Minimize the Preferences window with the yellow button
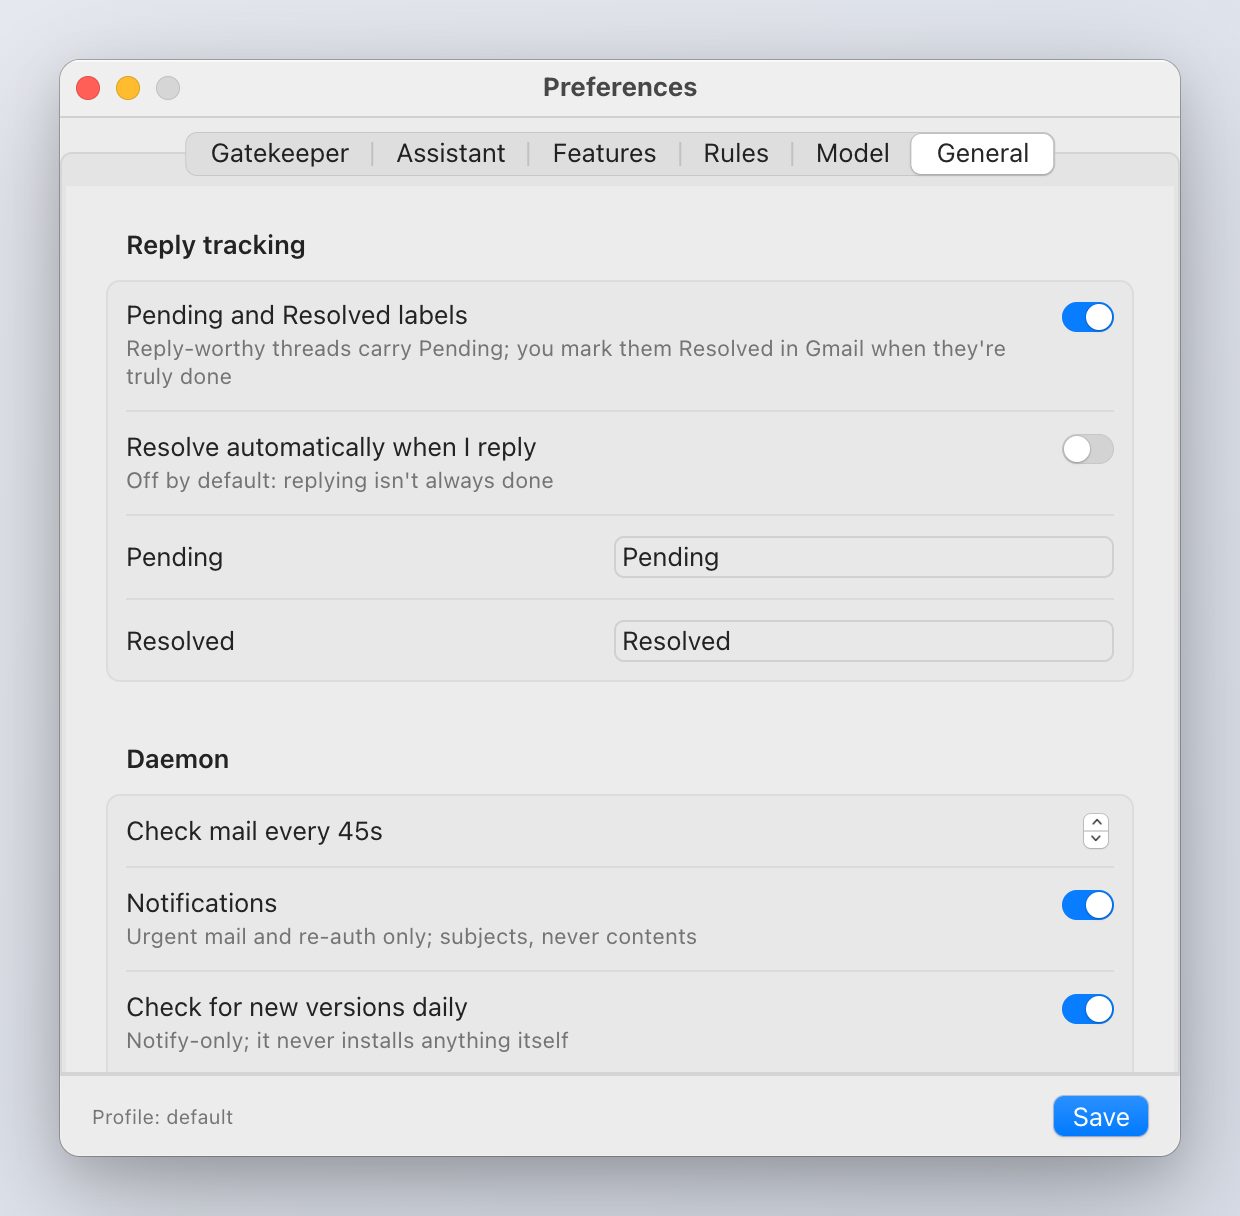Screen dimensions: 1240x1216 point(128,88)
